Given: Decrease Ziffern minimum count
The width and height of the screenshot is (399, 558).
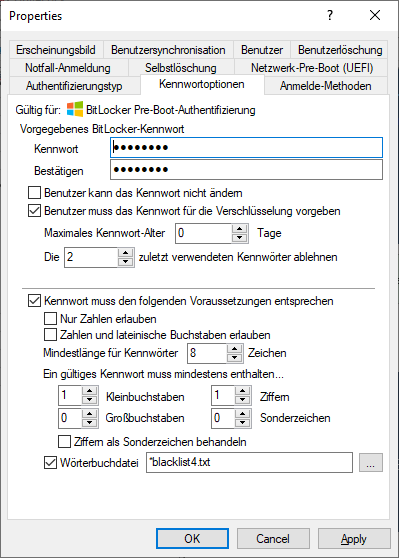Looking at the screenshot, I should [242, 400].
